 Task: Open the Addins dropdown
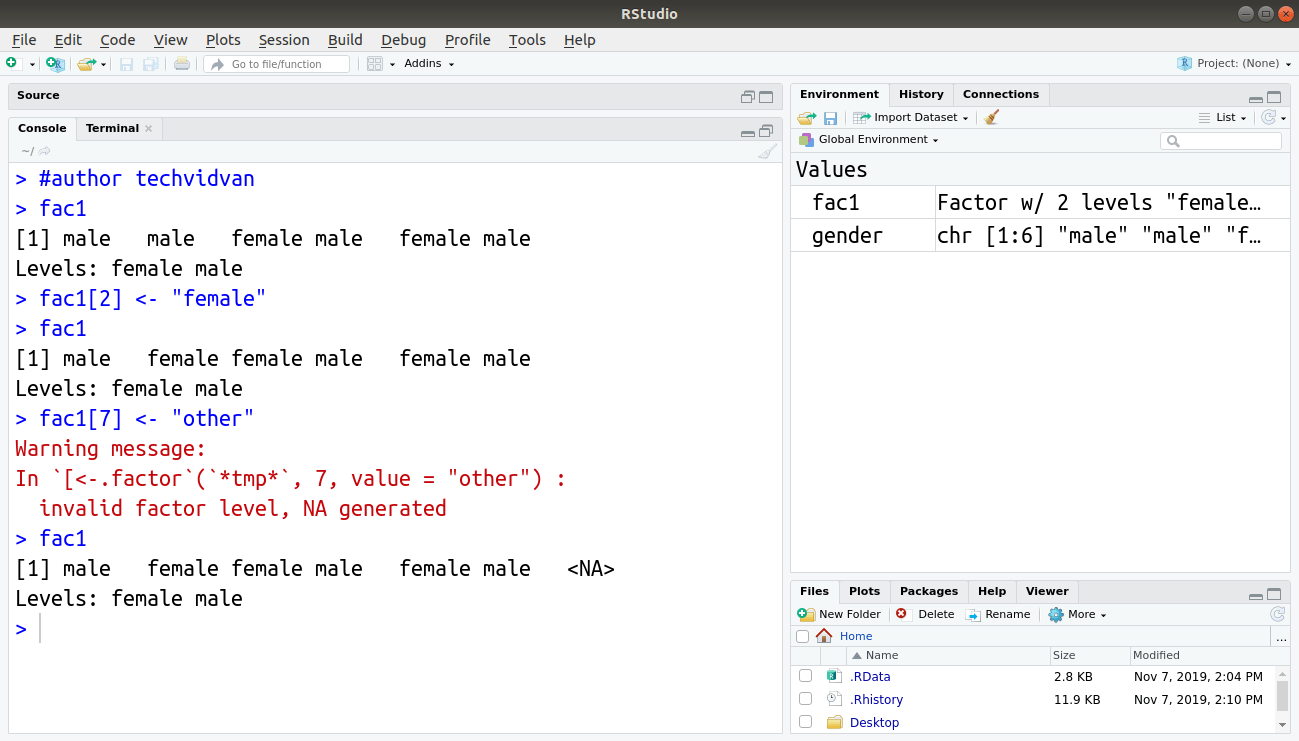[x=429, y=64]
